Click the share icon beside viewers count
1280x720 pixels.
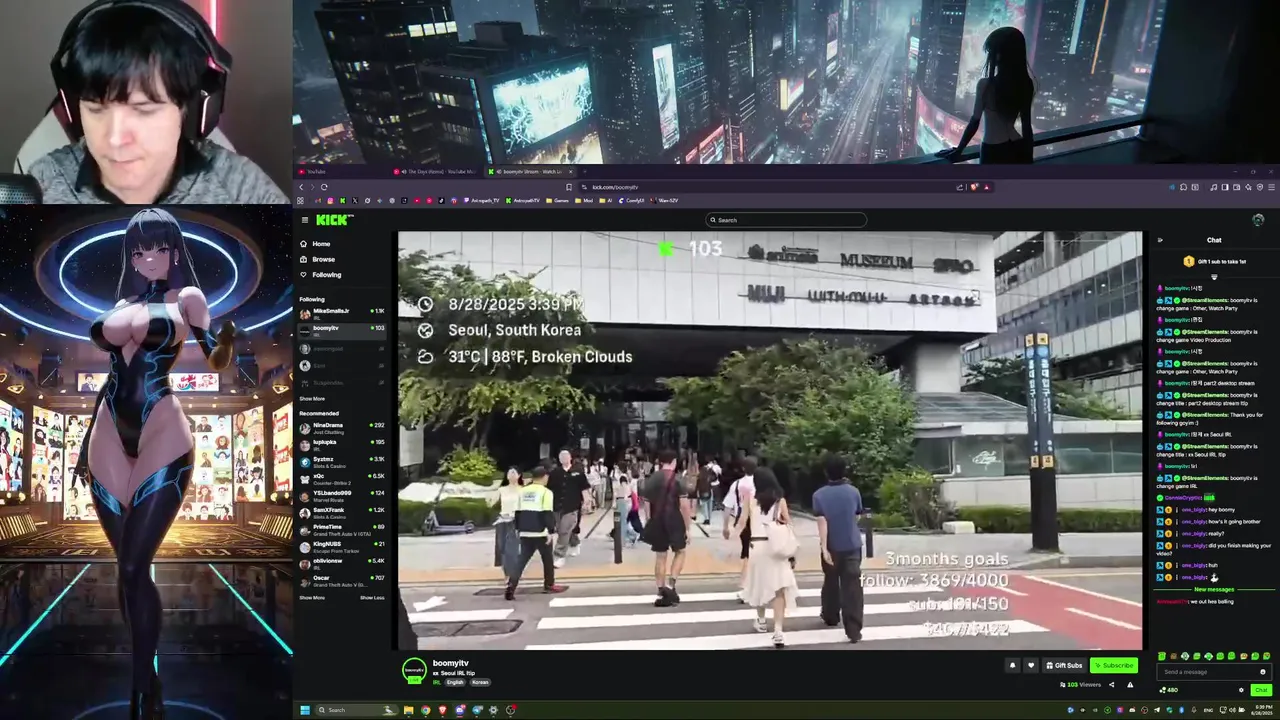point(1111,685)
